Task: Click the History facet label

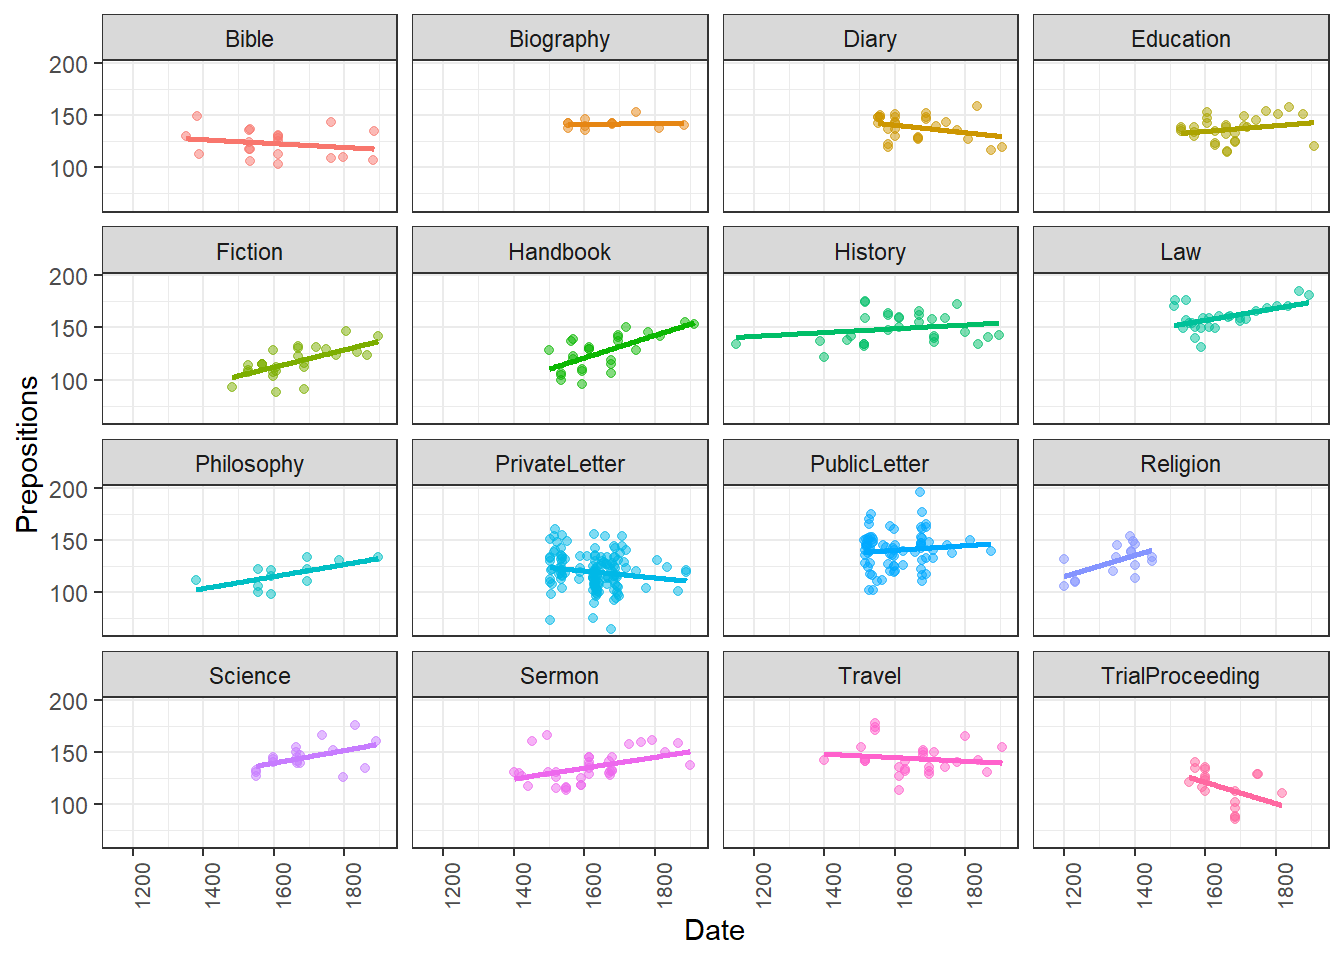Action: tap(870, 252)
